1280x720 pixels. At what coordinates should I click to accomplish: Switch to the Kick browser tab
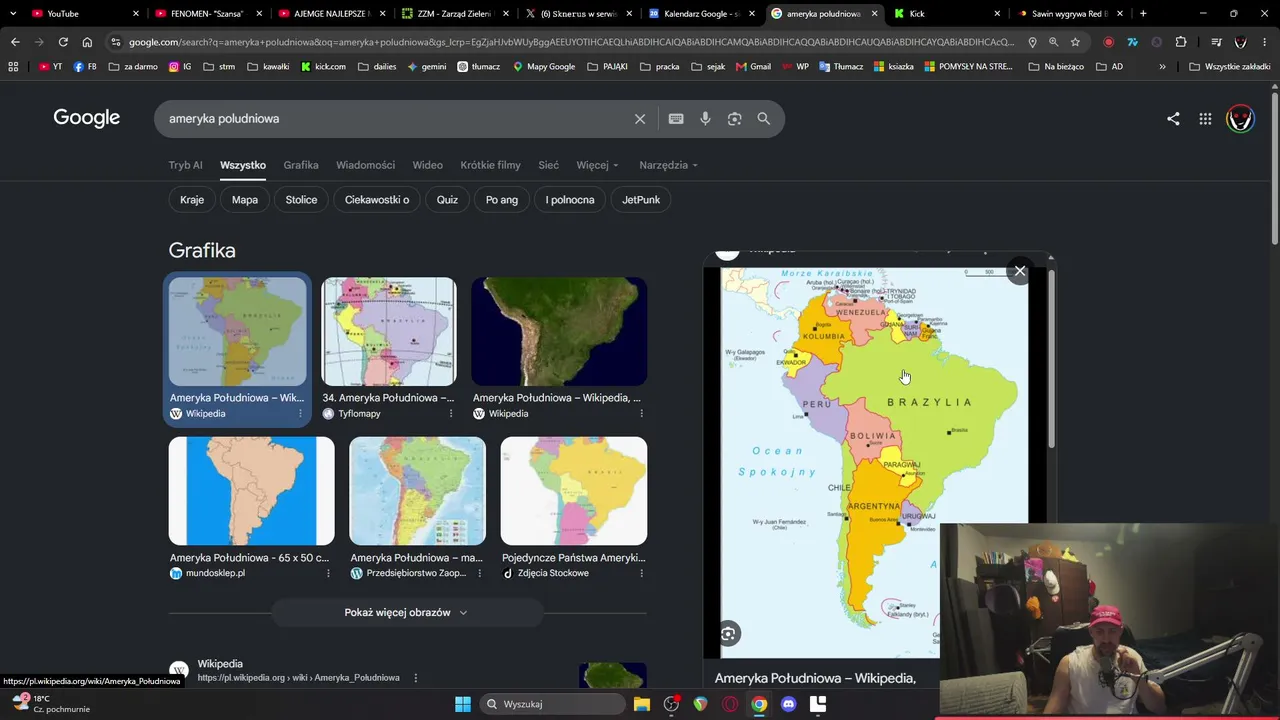(x=945, y=14)
